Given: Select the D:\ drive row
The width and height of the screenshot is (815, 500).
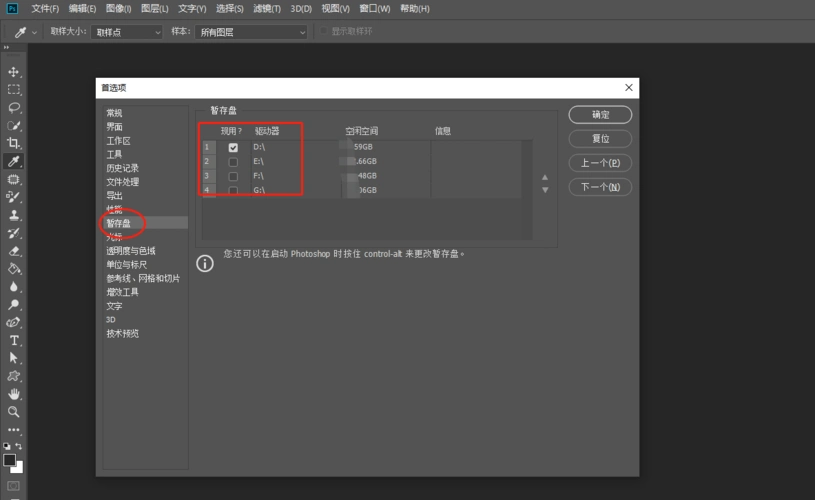Looking at the screenshot, I should tap(362, 148).
